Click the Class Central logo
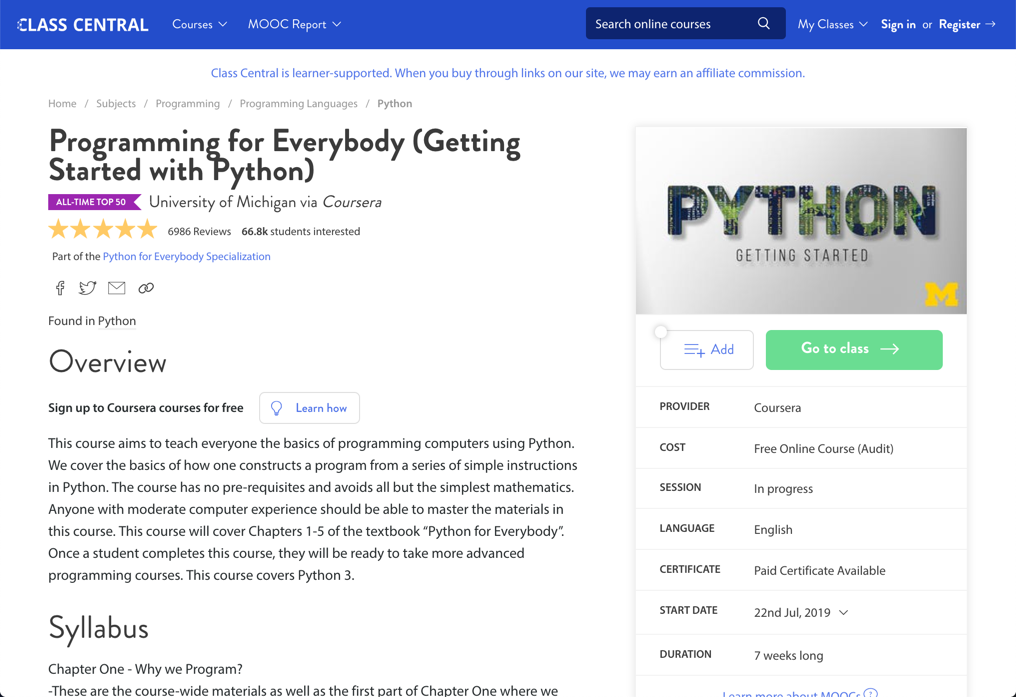The image size is (1016, 697). pyautogui.click(x=83, y=24)
